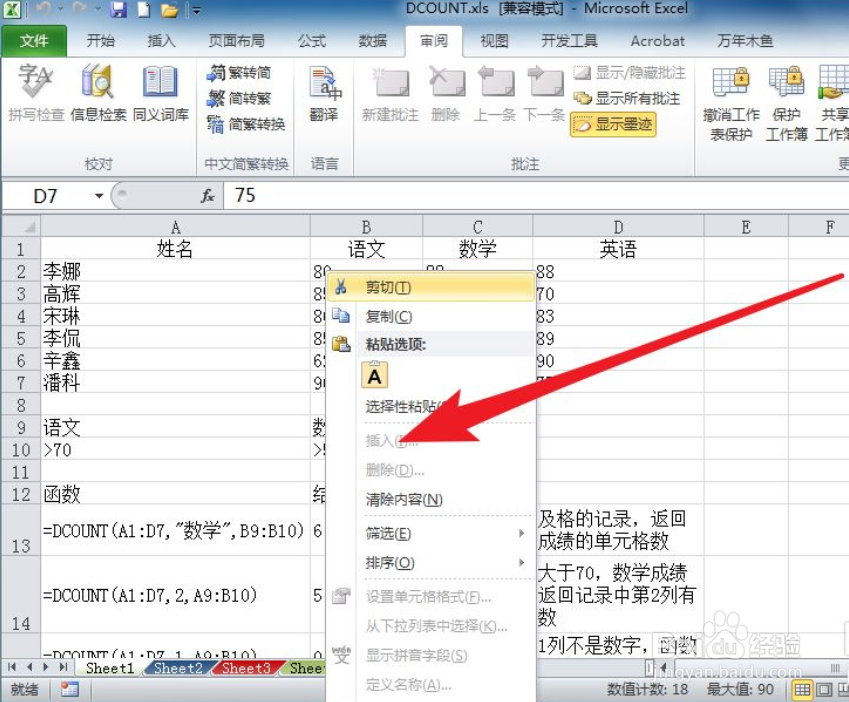Open Chinese conversion (简繁转换) dialog
The image size is (849, 702).
246,124
